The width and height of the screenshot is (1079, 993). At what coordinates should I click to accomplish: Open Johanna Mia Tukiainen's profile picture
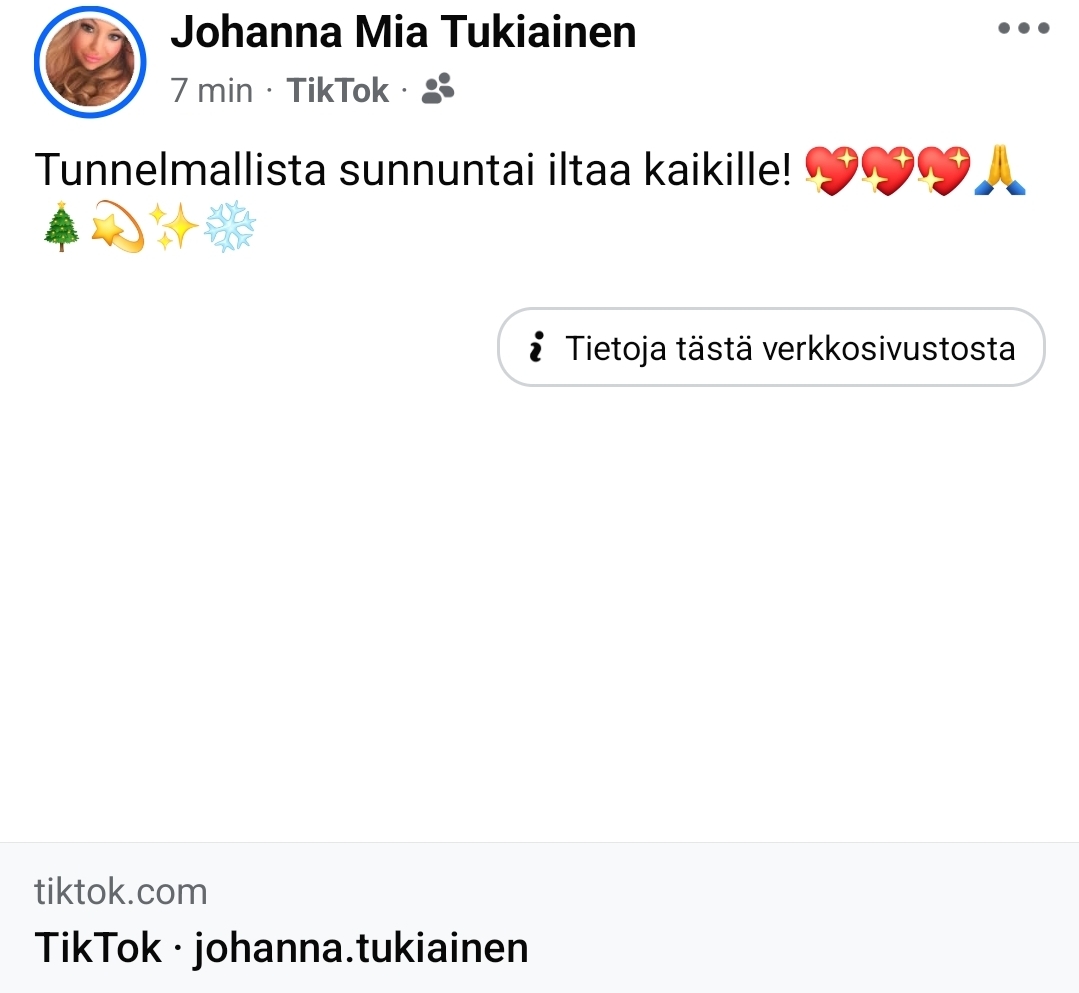coord(90,62)
